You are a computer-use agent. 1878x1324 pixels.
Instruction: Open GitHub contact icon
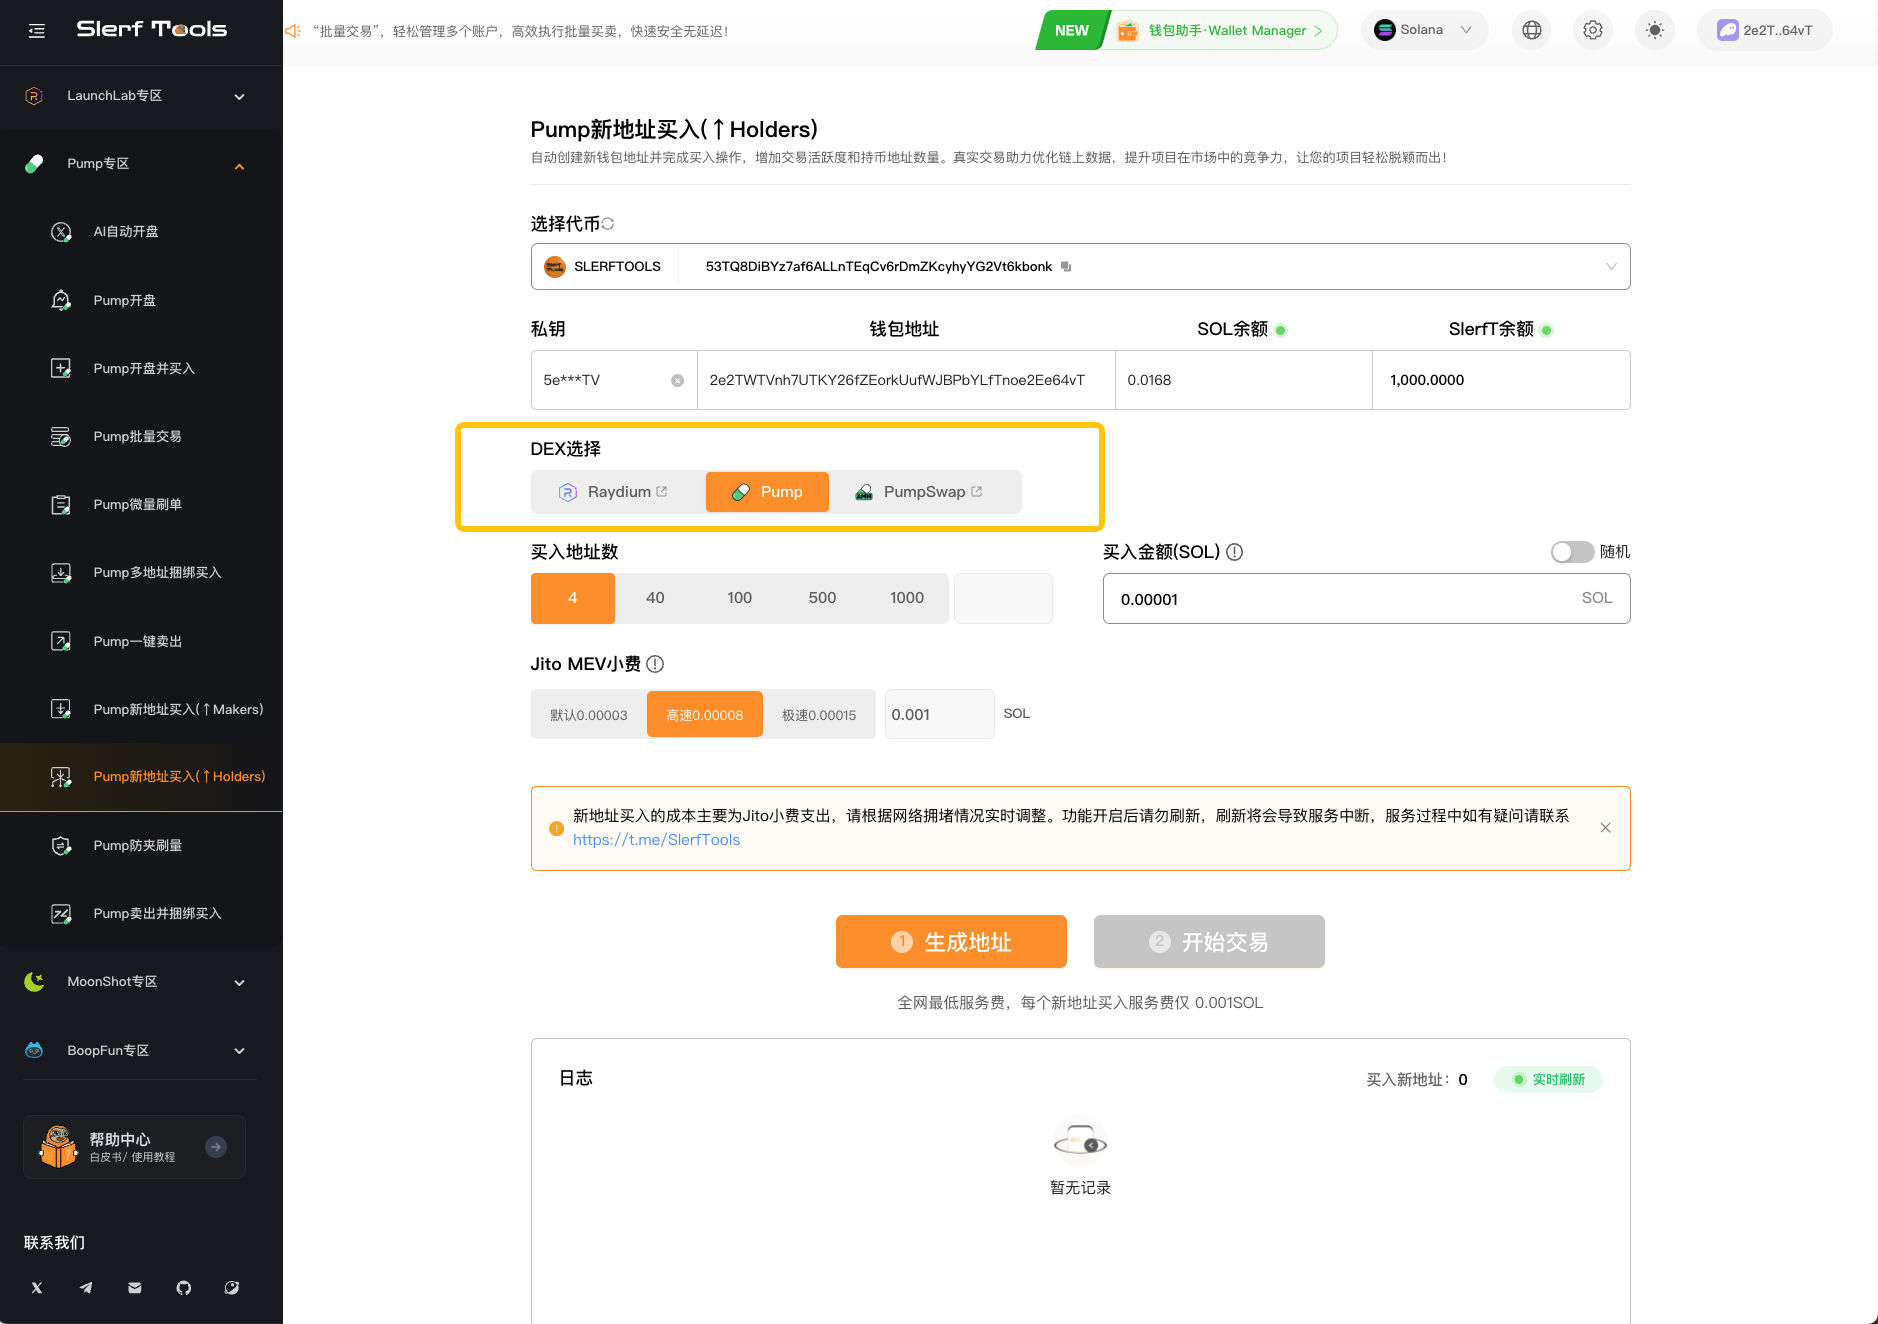pyautogui.click(x=184, y=1288)
